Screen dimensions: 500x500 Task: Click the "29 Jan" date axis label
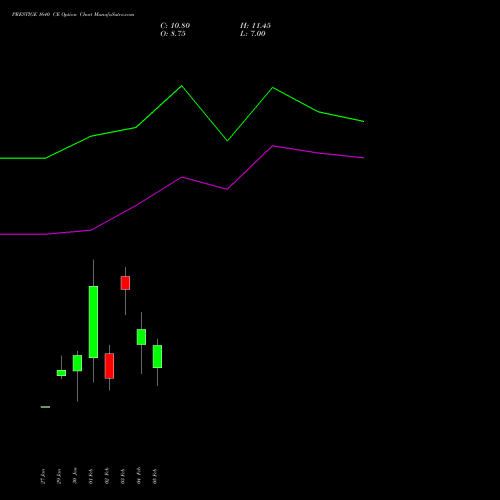(x=59, y=476)
